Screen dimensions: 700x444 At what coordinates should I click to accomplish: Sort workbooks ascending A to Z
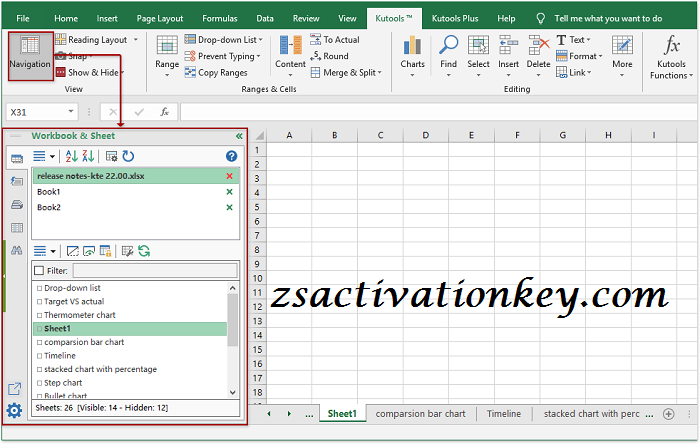pyautogui.click(x=71, y=156)
